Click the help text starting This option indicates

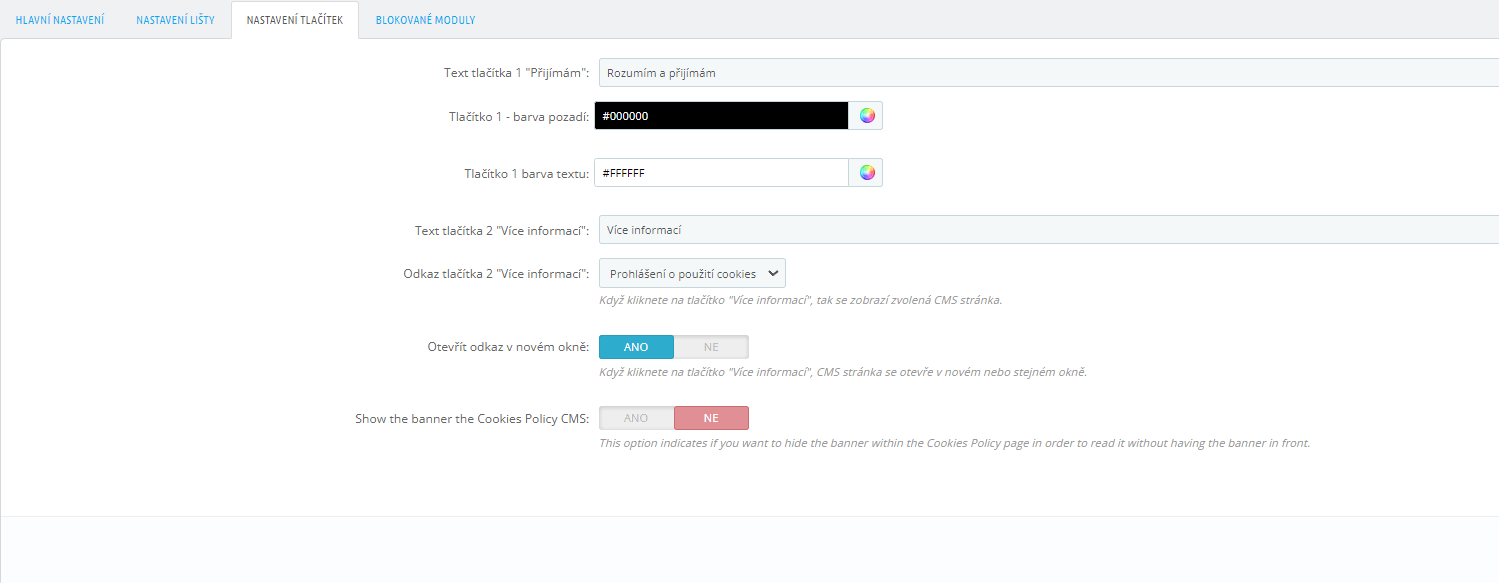[x=954, y=443]
